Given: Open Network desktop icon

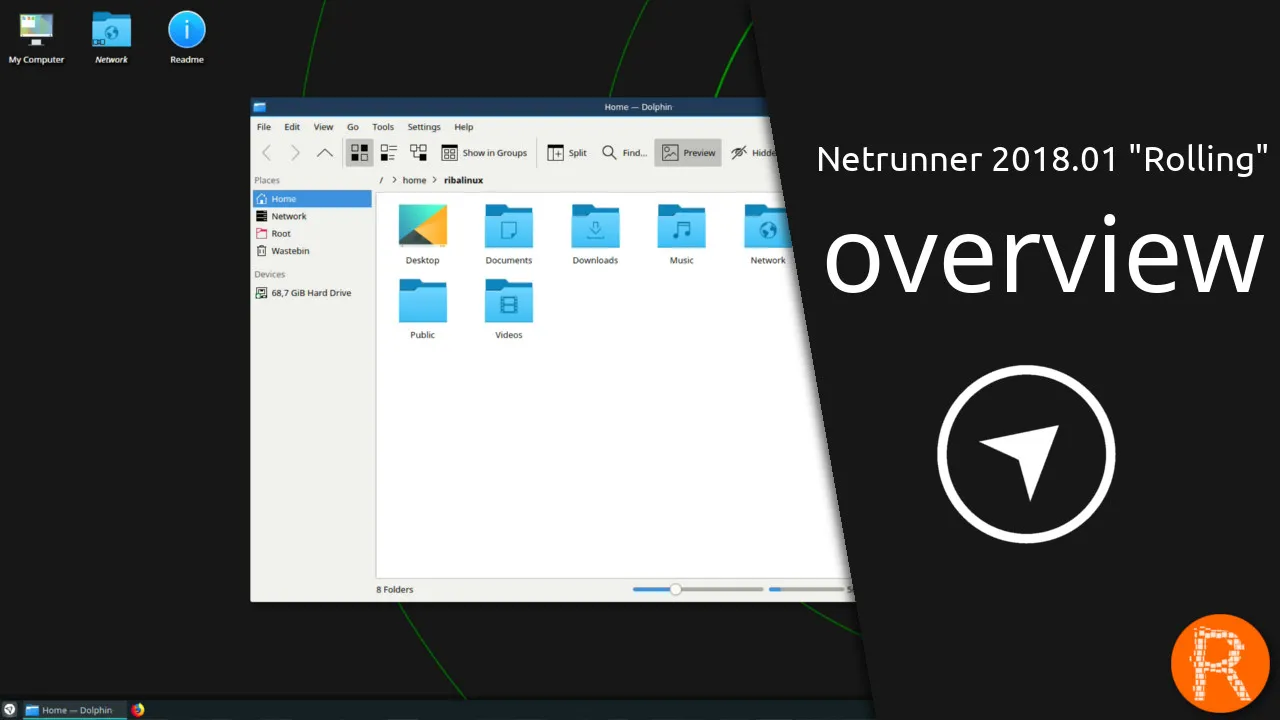Looking at the screenshot, I should pos(111,38).
